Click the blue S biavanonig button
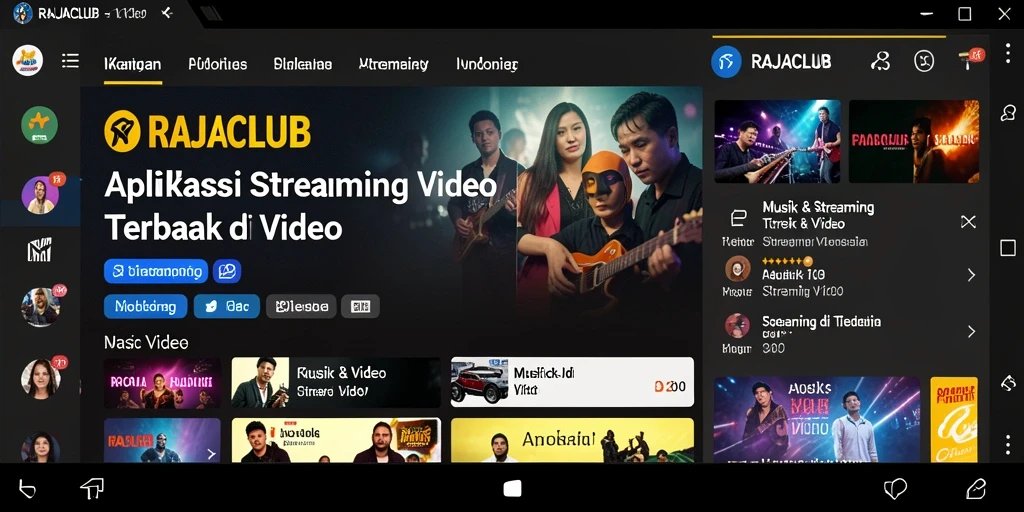The height and width of the screenshot is (512, 1024). coord(155,271)
